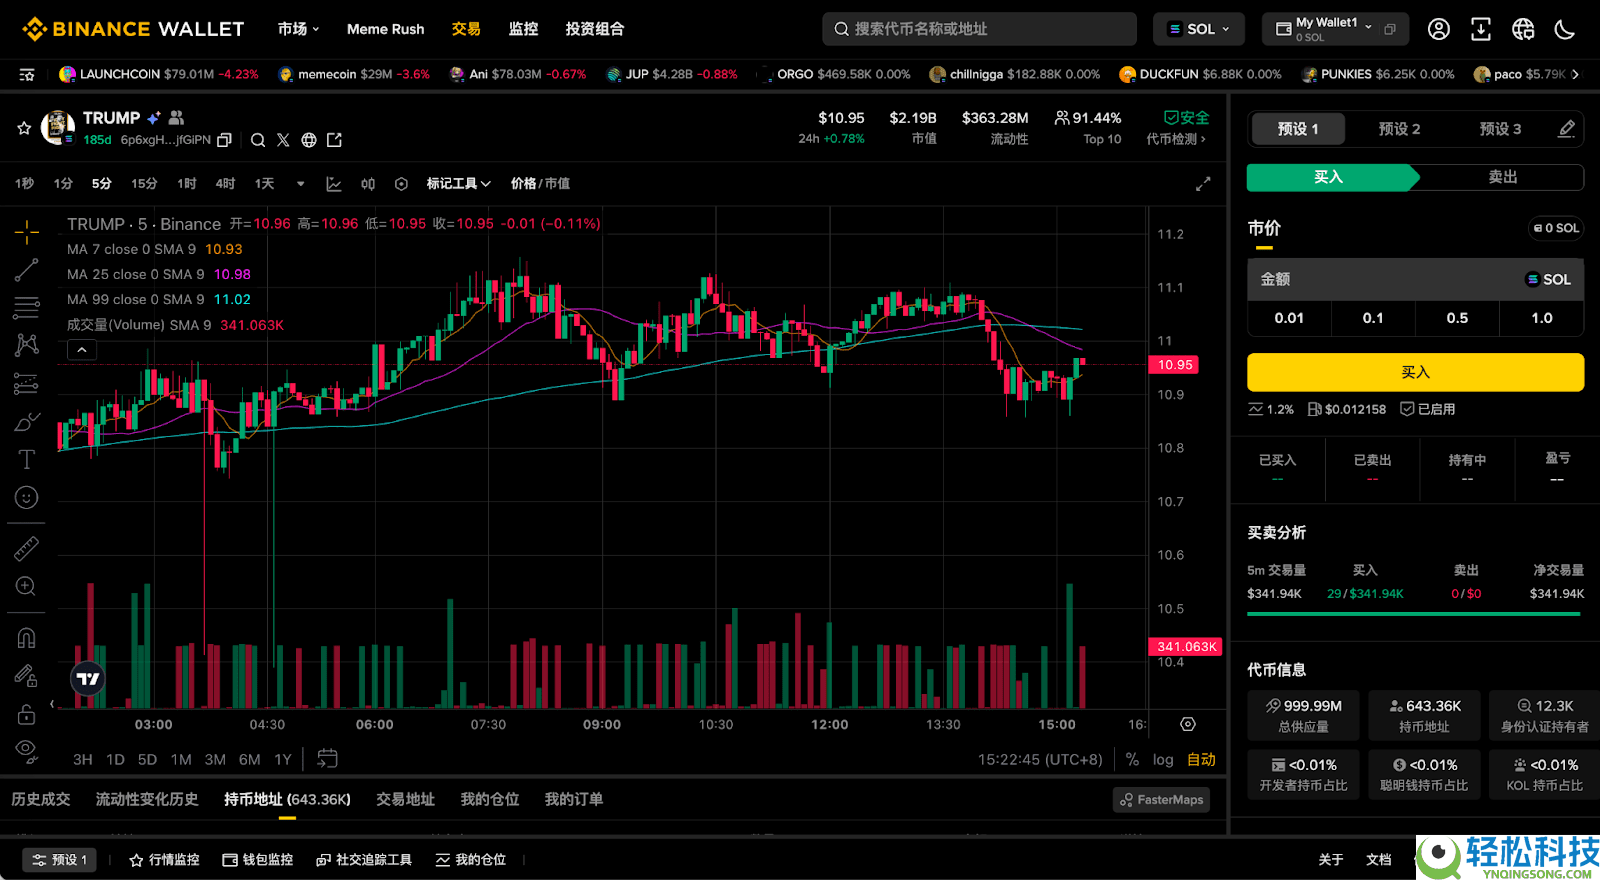1600x880 pixels.
Task: Select the trend line drawing tool
Action: pos(26,270)
